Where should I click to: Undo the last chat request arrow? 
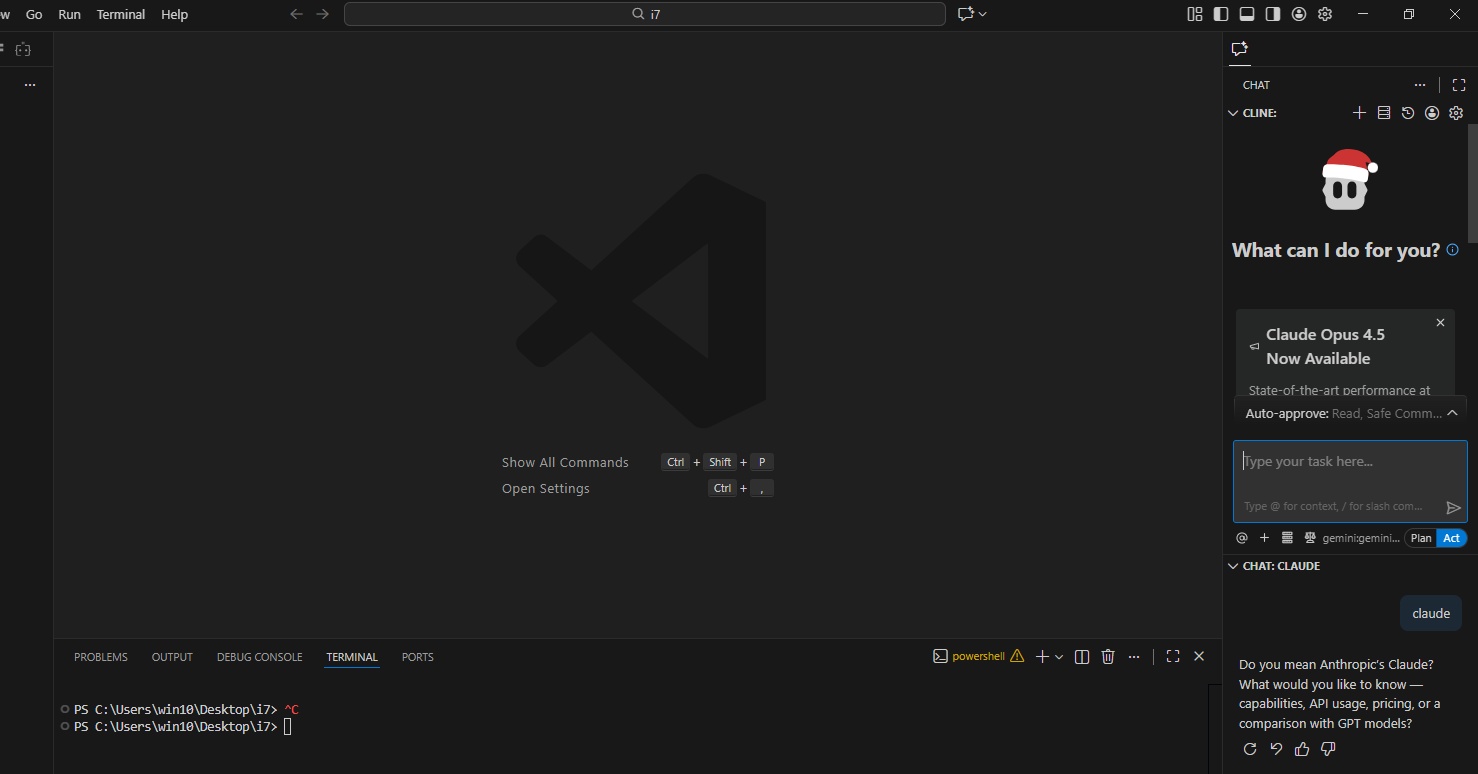click(1276, 749)
